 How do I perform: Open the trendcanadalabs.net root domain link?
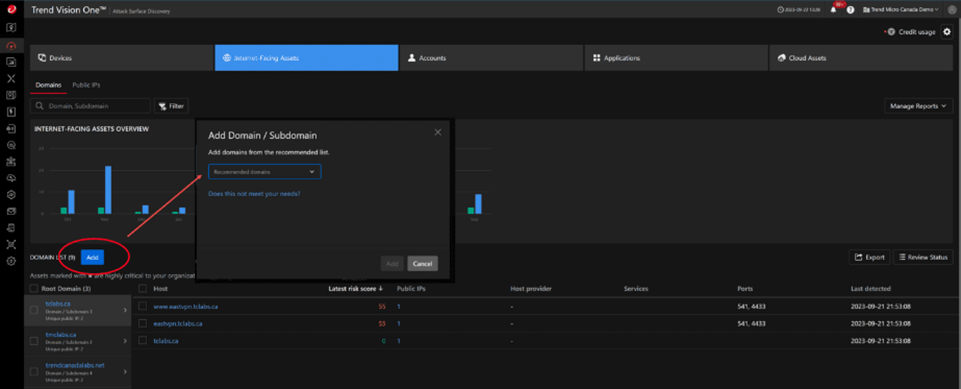[75, 365]
